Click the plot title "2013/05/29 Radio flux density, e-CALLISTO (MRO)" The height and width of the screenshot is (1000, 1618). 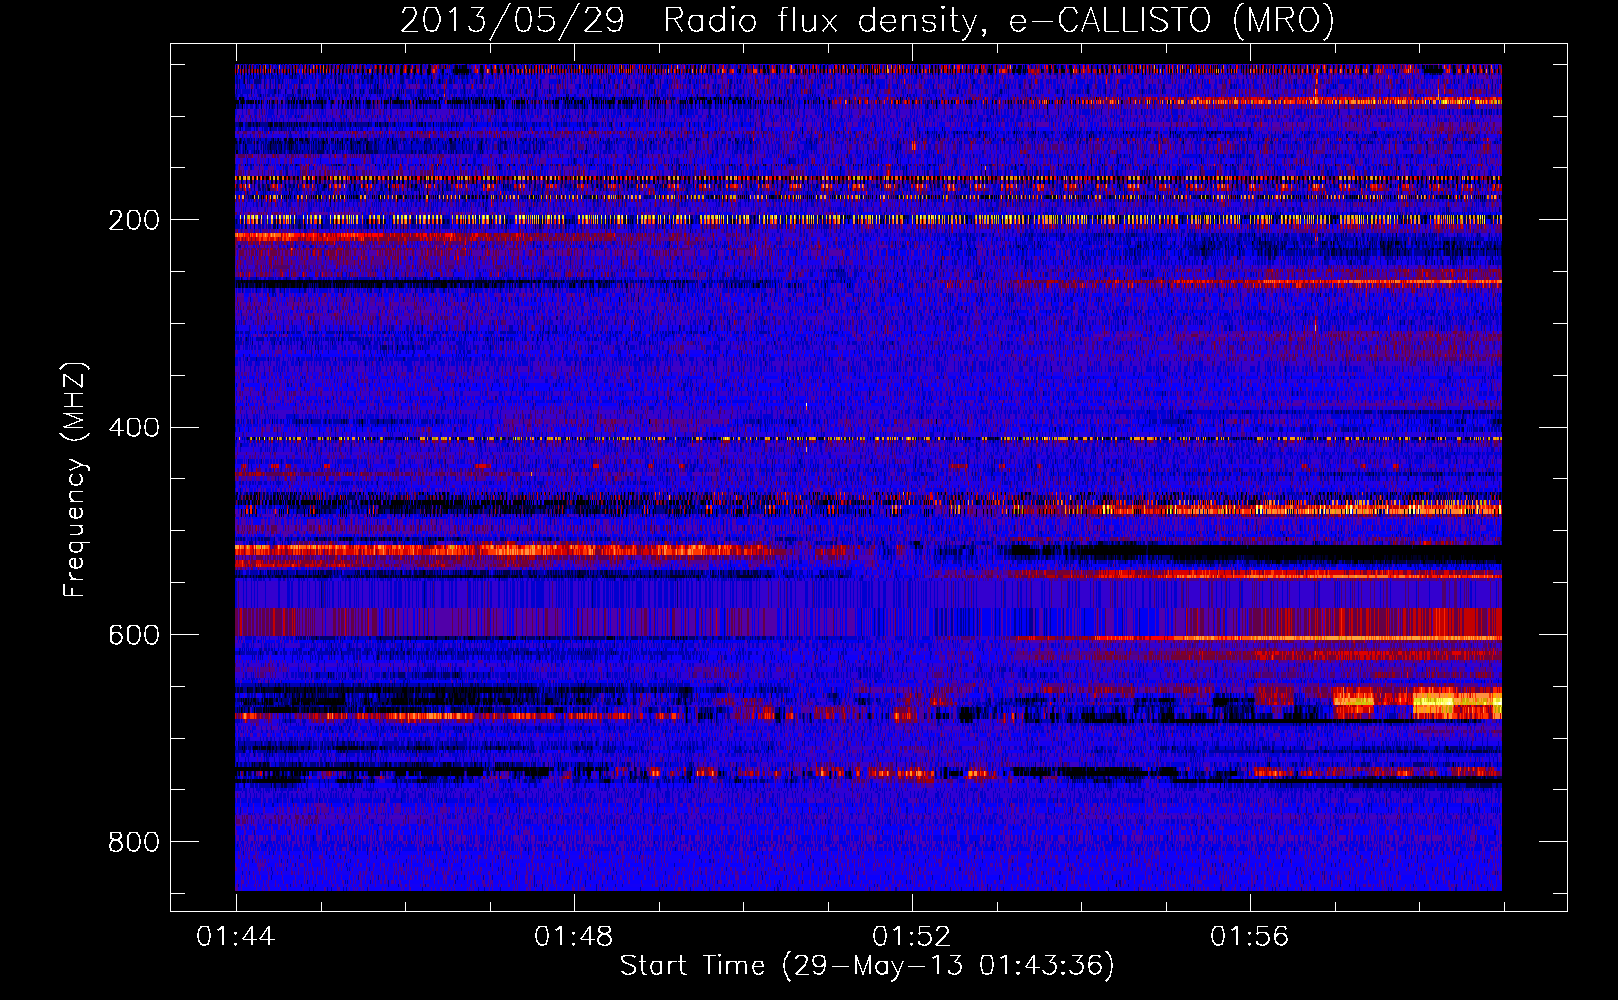pyautogui.click(x=867, y=20)
